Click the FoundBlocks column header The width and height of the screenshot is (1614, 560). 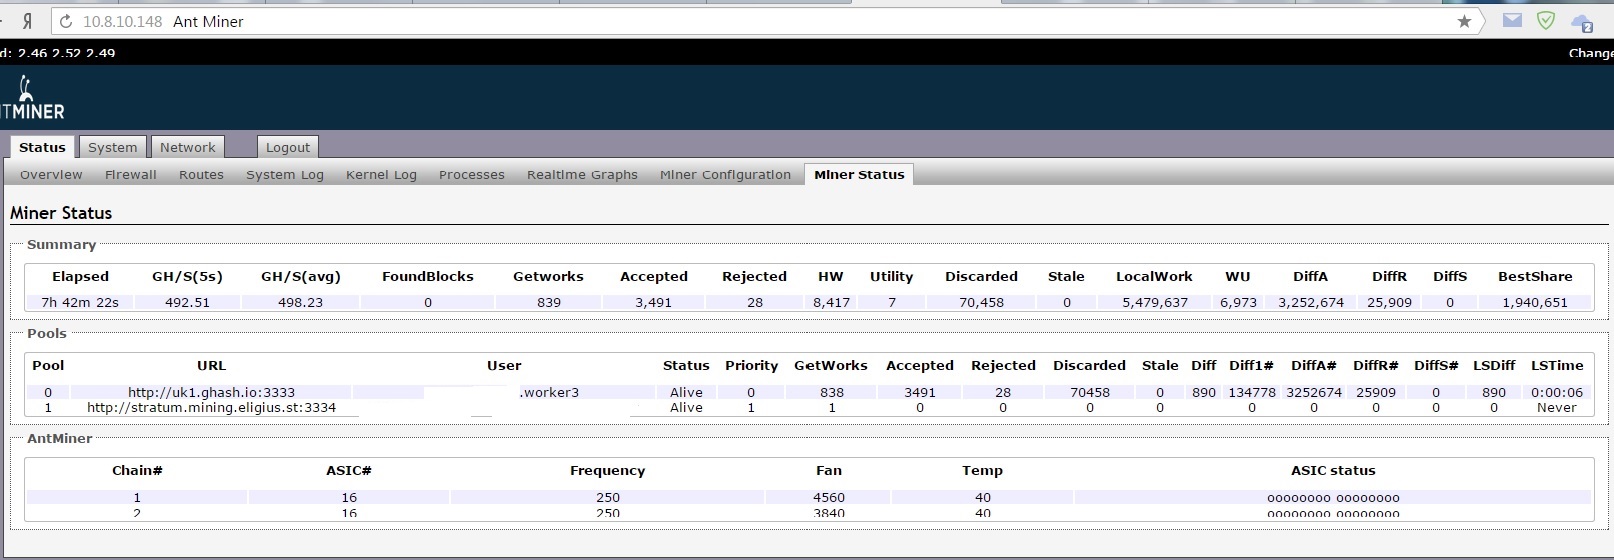point(428,276)
